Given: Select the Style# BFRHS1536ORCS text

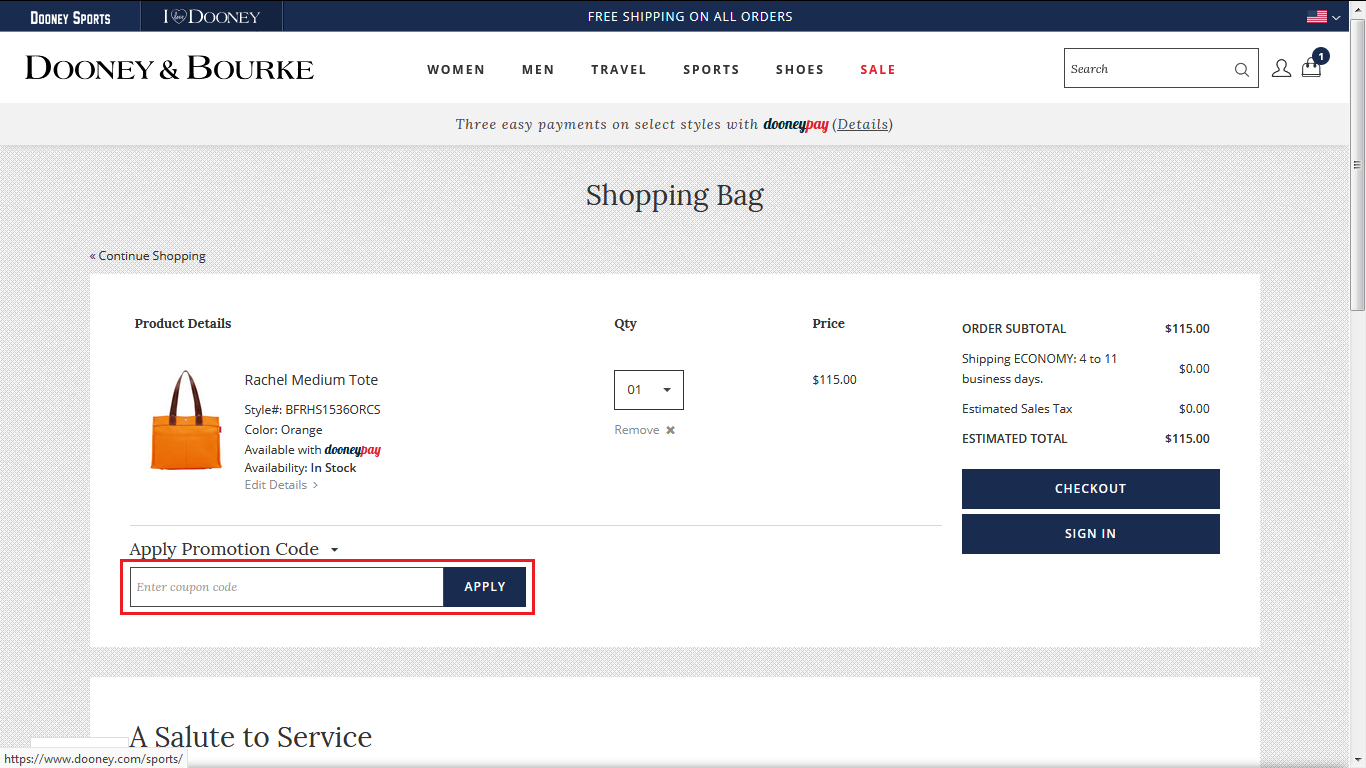Looking at the screenshot, I should tap(312, 410).
